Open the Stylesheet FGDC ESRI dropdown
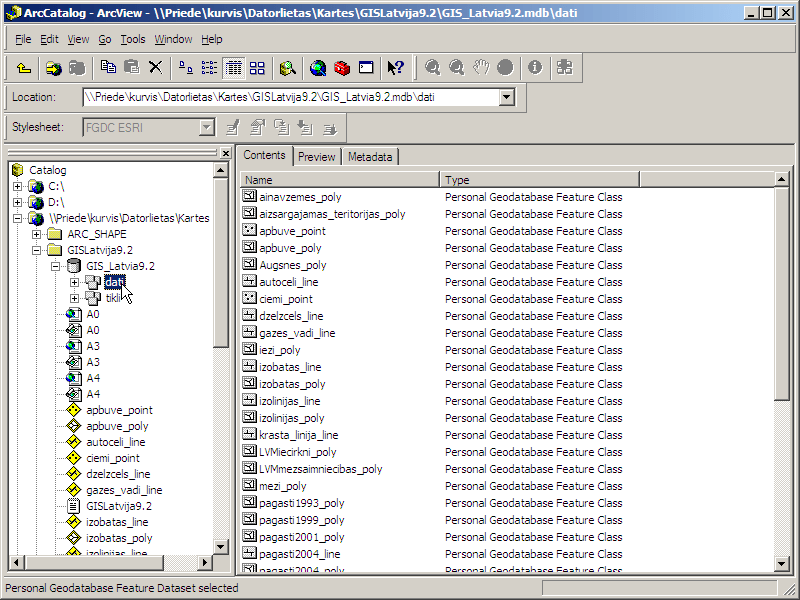Screen dimensions: 800x600 point(207,128)
